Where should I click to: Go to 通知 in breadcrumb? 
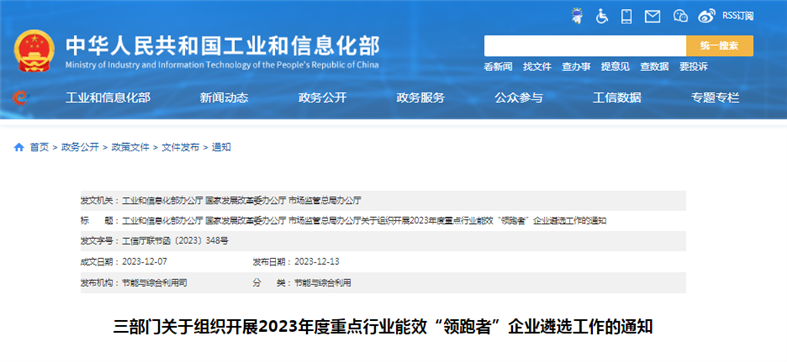[221, 147]
